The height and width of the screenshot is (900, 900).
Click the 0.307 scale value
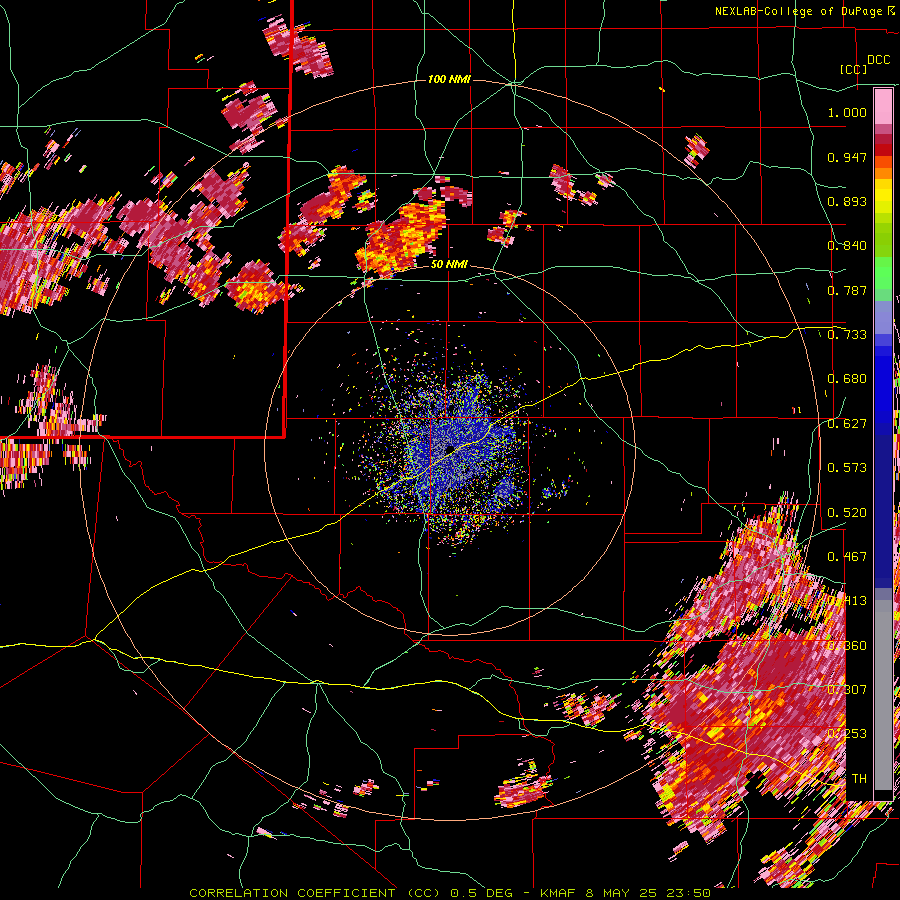[848, 690]
